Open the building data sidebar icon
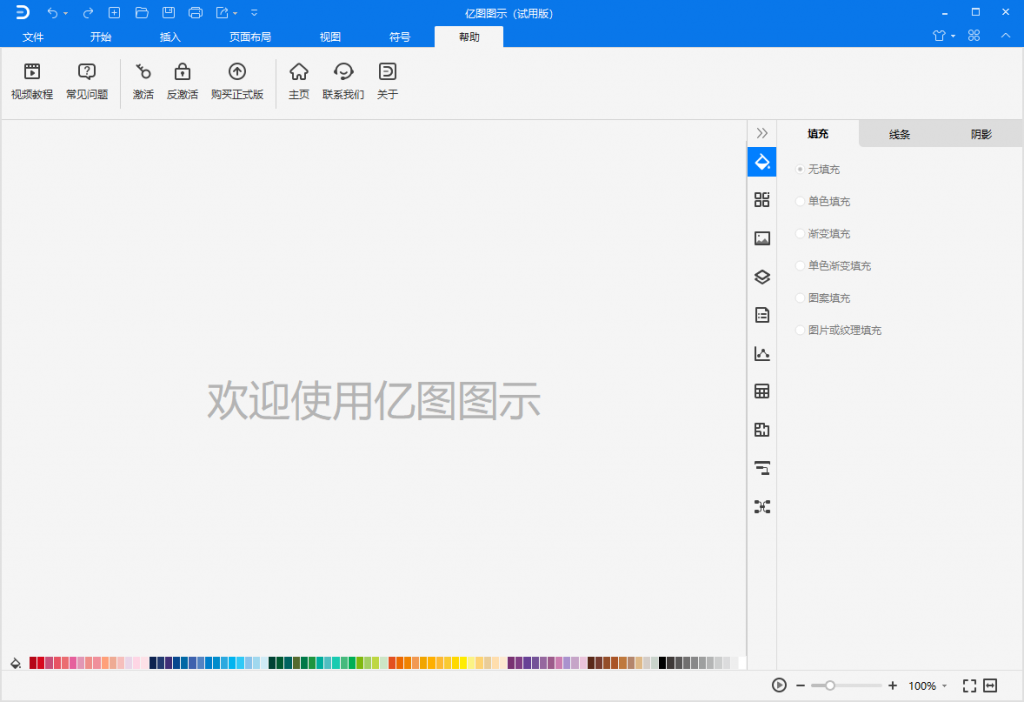Viewport: 1024px width, 702px height. pos(762,430)
